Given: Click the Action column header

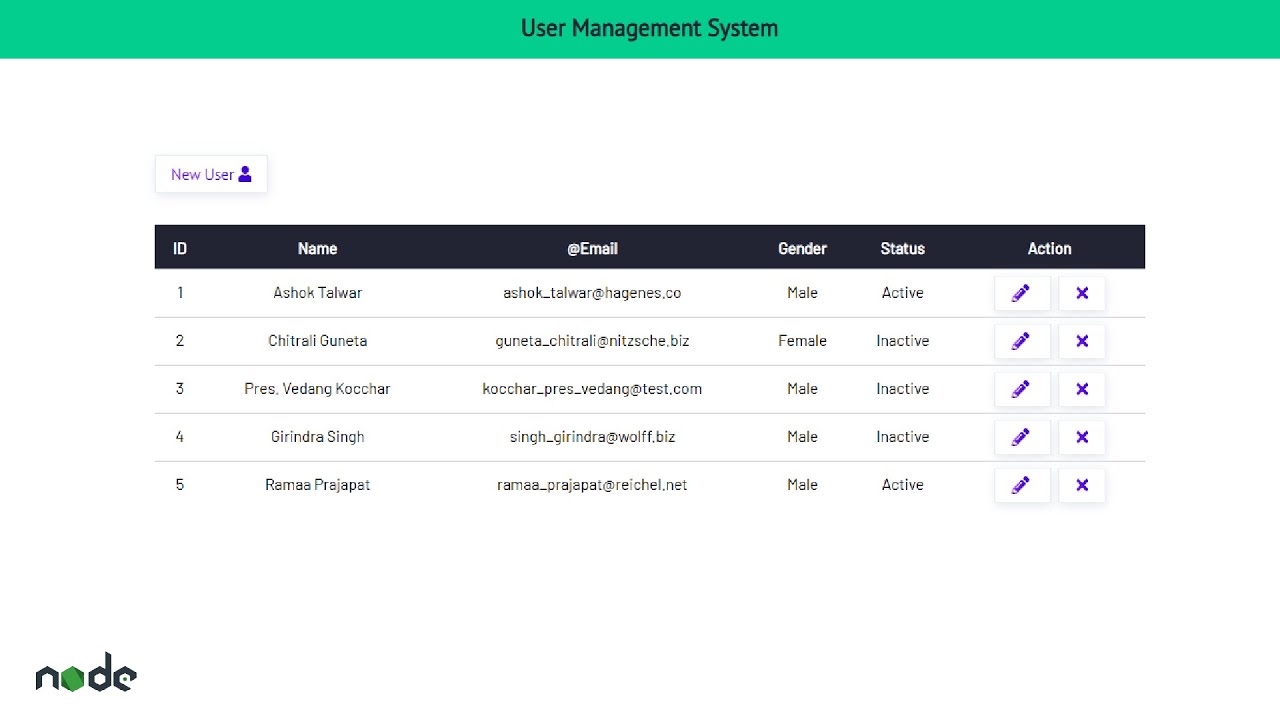Looking at the screenshot, I should click(x=1050, y=249).
